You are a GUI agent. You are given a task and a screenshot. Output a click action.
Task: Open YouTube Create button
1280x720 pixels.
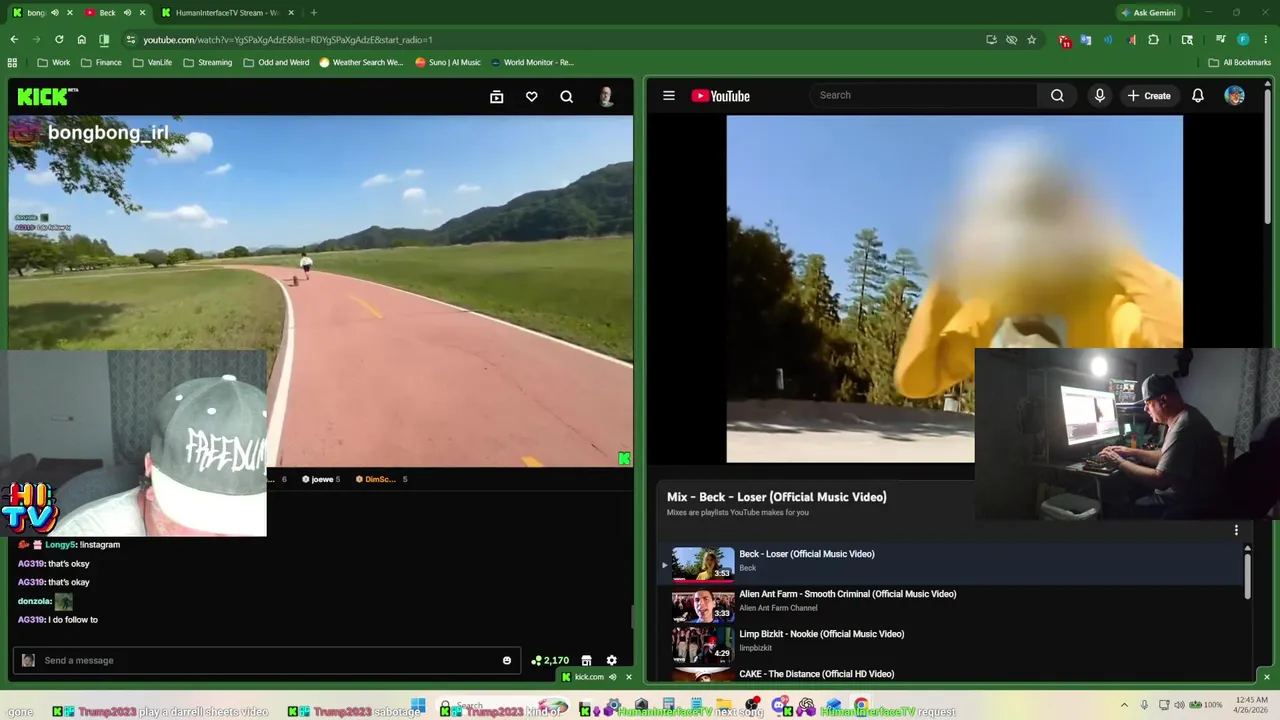pos(1149,95)
